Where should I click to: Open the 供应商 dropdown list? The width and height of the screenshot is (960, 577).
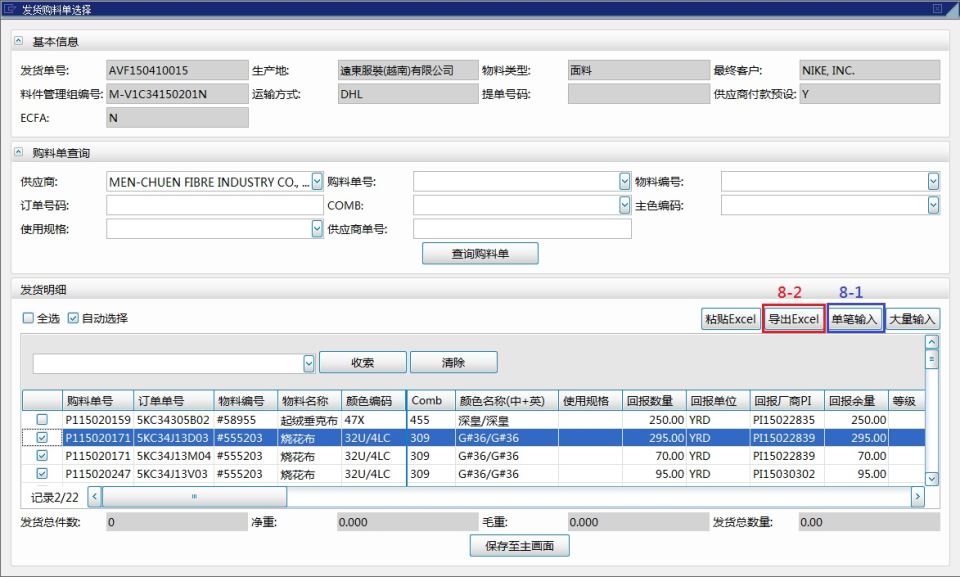pyautogui.click(x=317, y=182)
